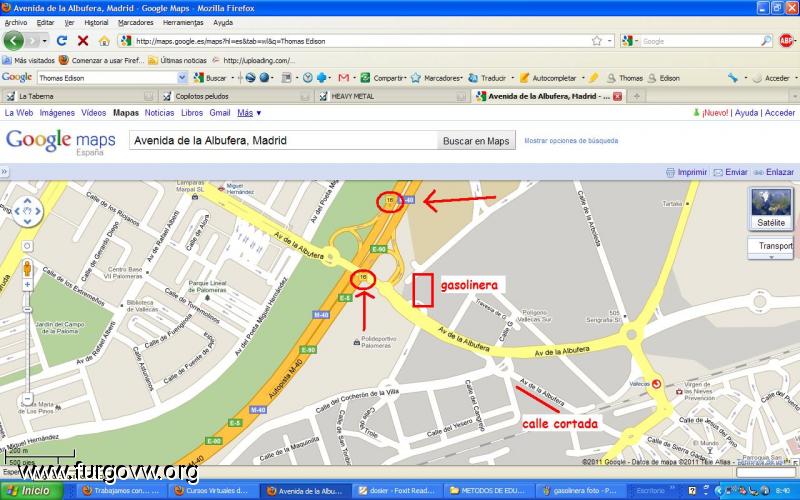The image size is (800, 500).
Task: Reload the page with the refresh icon
Action: pyautogui.click(x=62, y=41)
